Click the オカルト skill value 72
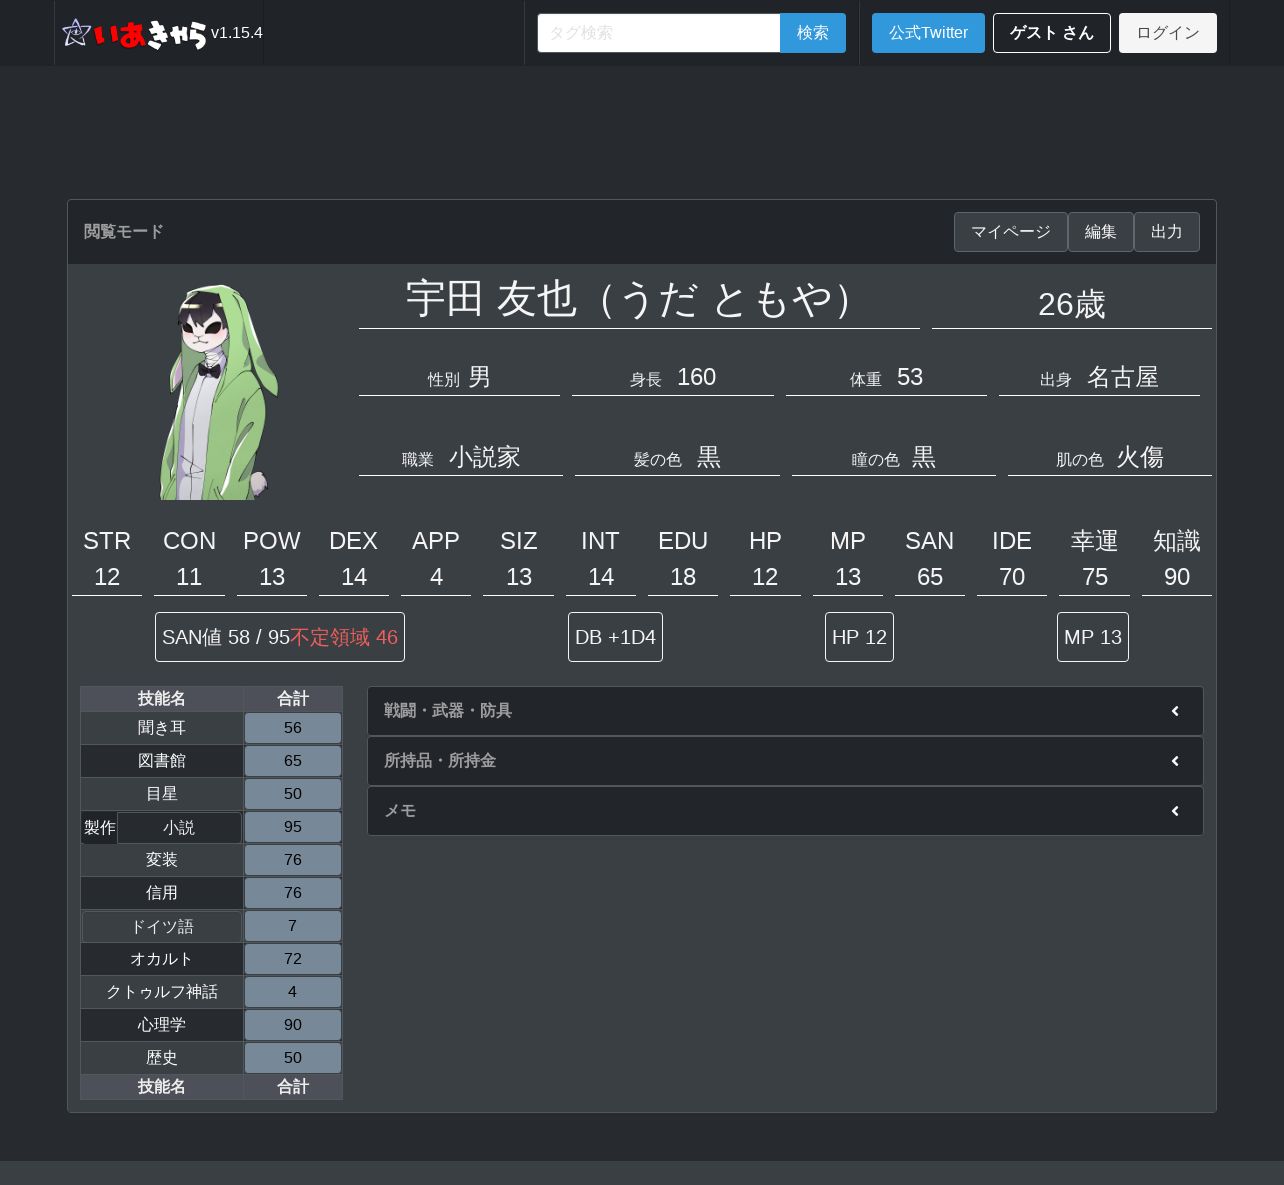Screen dimensions: 1284x1185 tap(293, 959)
